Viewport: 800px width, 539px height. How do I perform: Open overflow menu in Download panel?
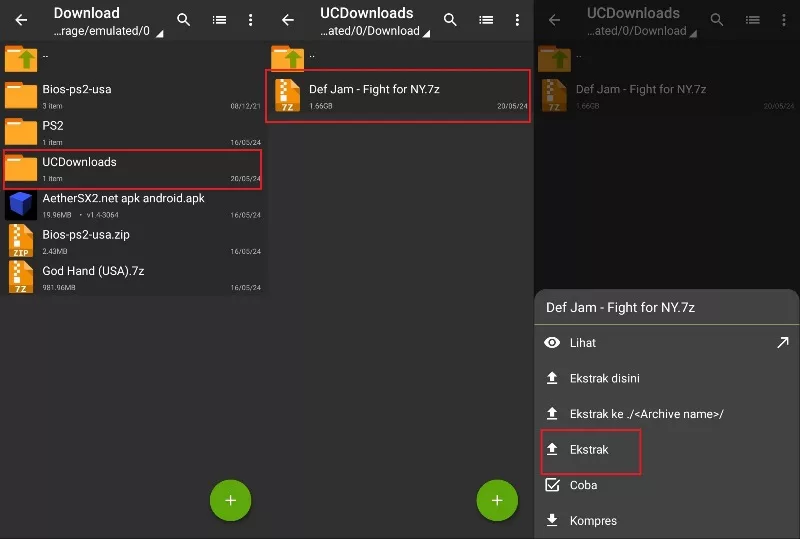point(251,20)
